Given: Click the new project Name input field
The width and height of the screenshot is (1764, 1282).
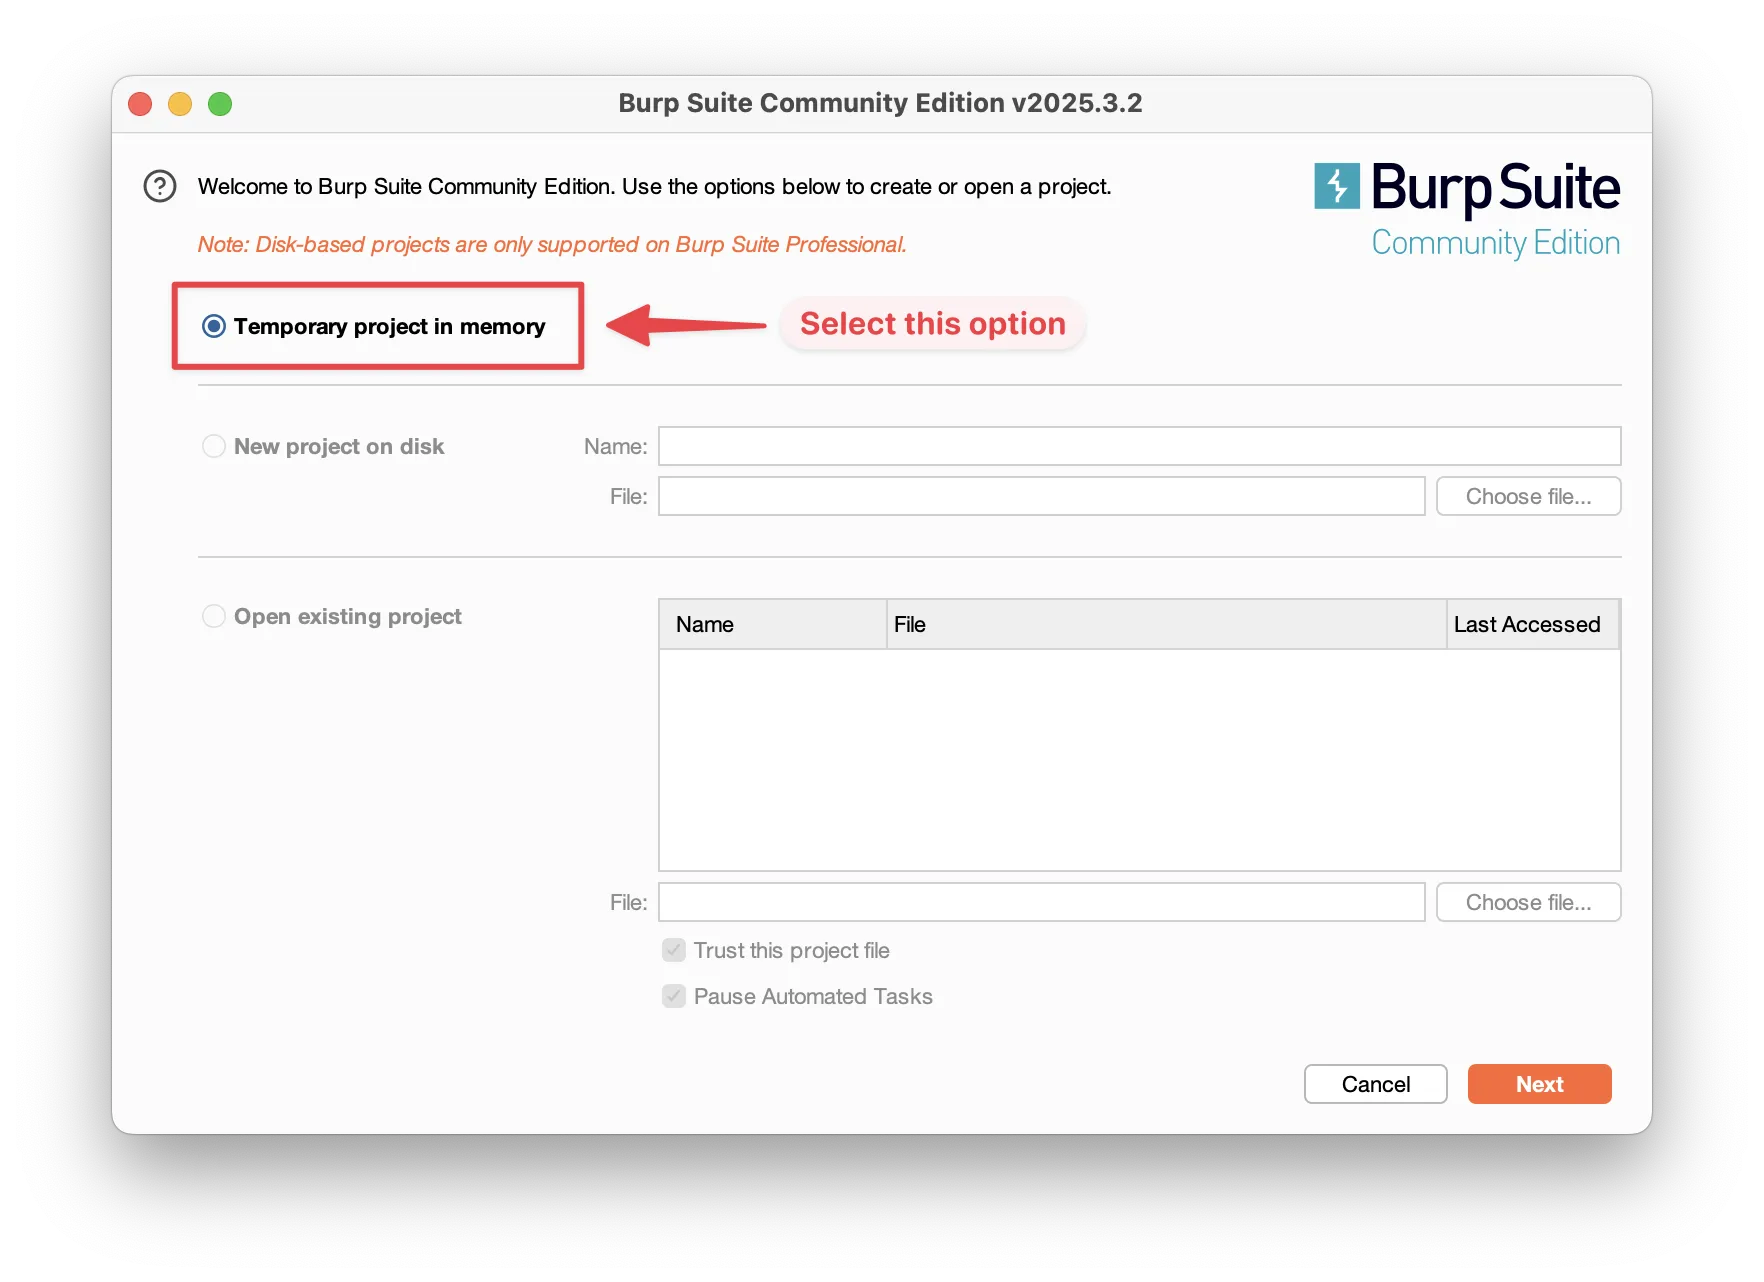Looking at the screenshot, I should click(1138, 447).
